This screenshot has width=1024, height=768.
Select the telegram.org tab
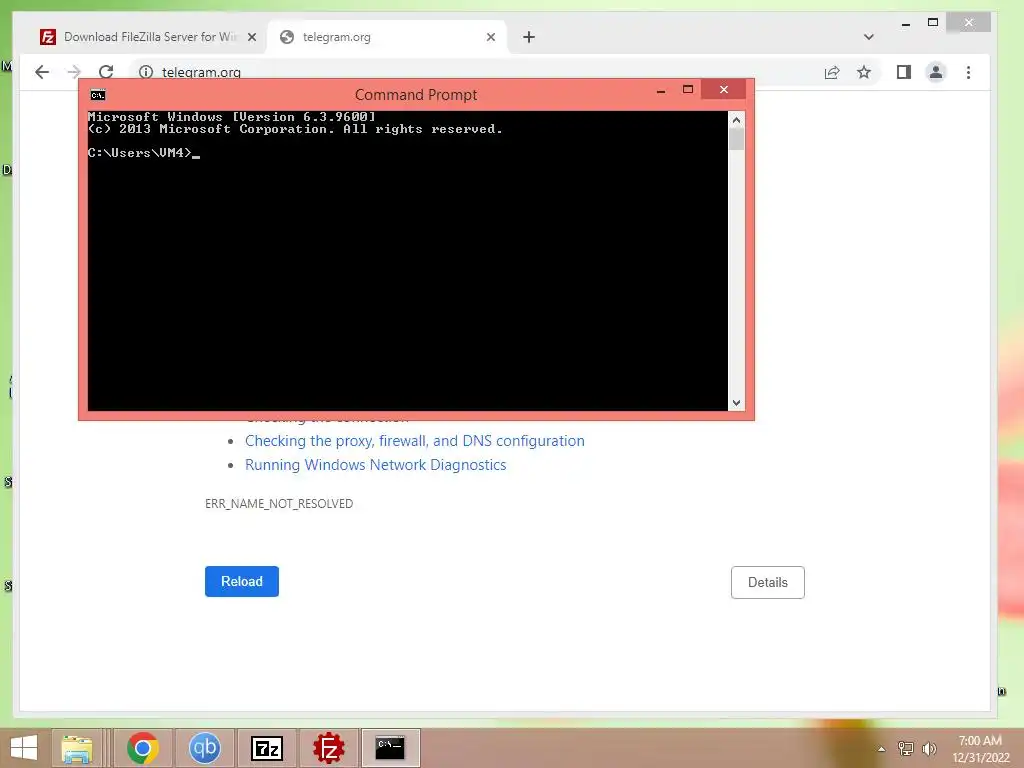(388, 37)
